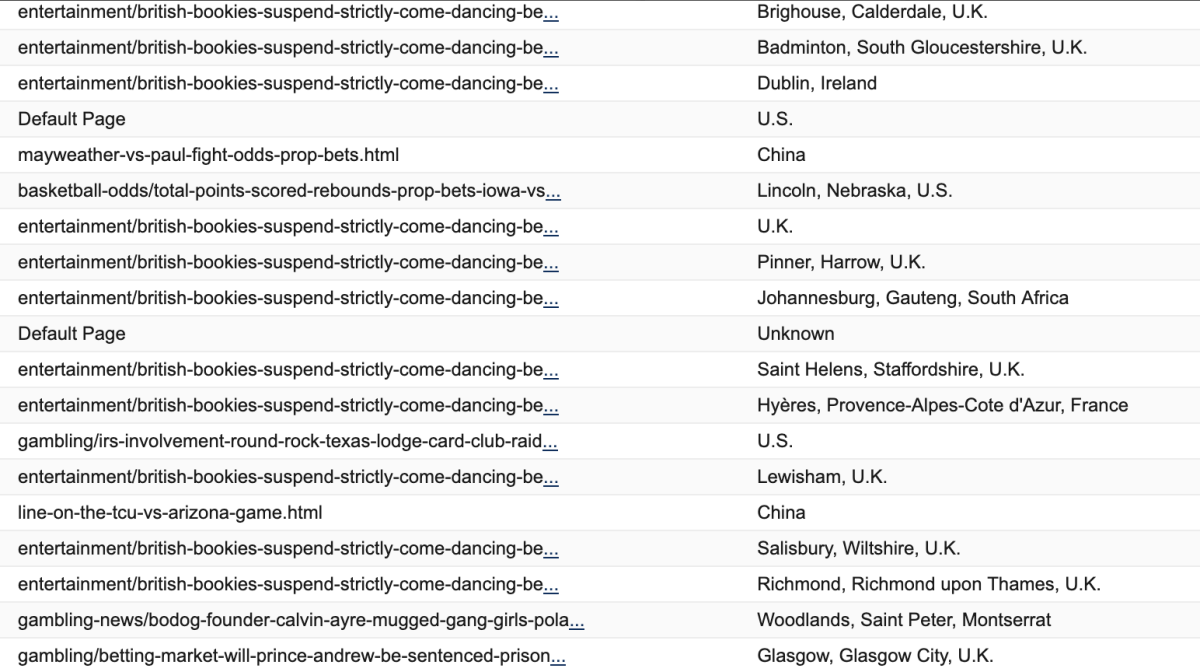Select line-on-the-tcu-vs-arizona-game.html page entry
Image resolution: width=1200 pixels, height=672 pixels.
click(x=170, y=513)
